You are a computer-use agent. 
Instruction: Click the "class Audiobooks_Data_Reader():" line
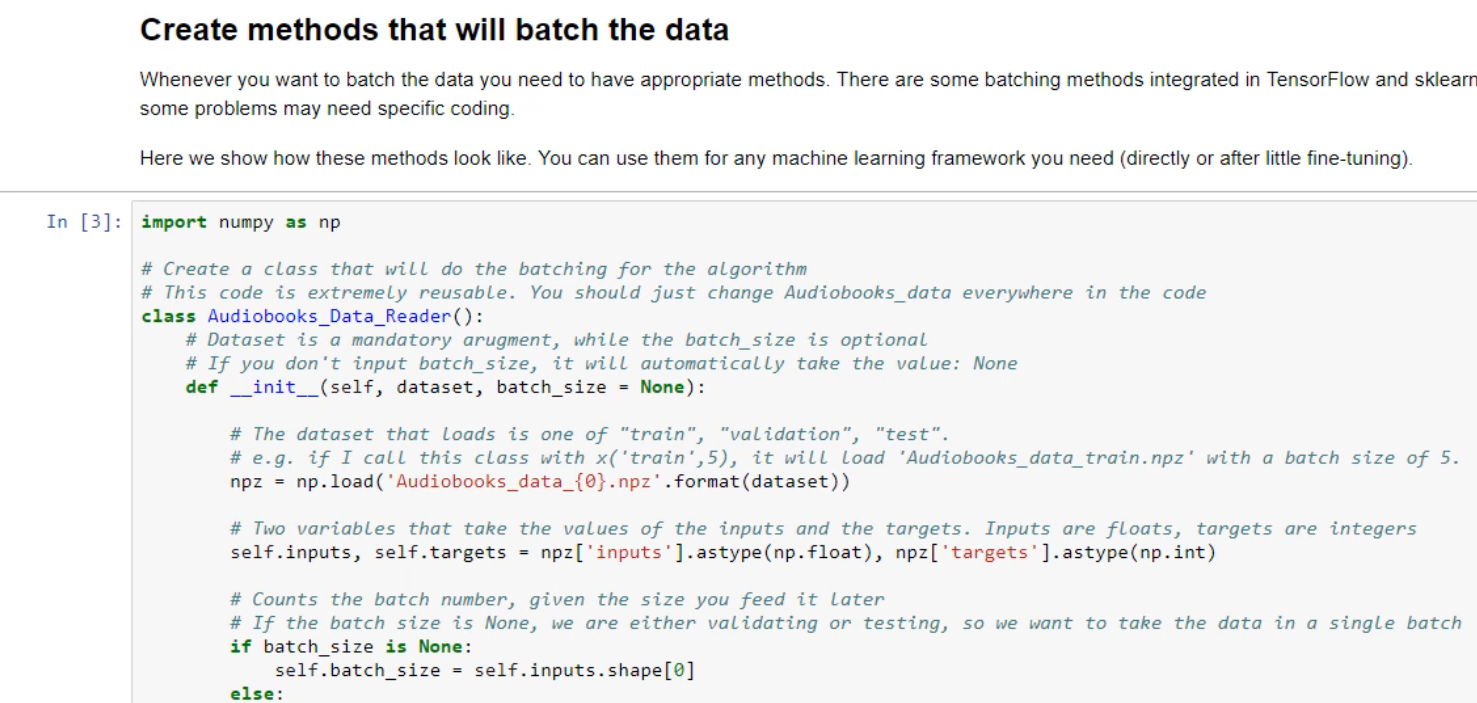[312, 316]
